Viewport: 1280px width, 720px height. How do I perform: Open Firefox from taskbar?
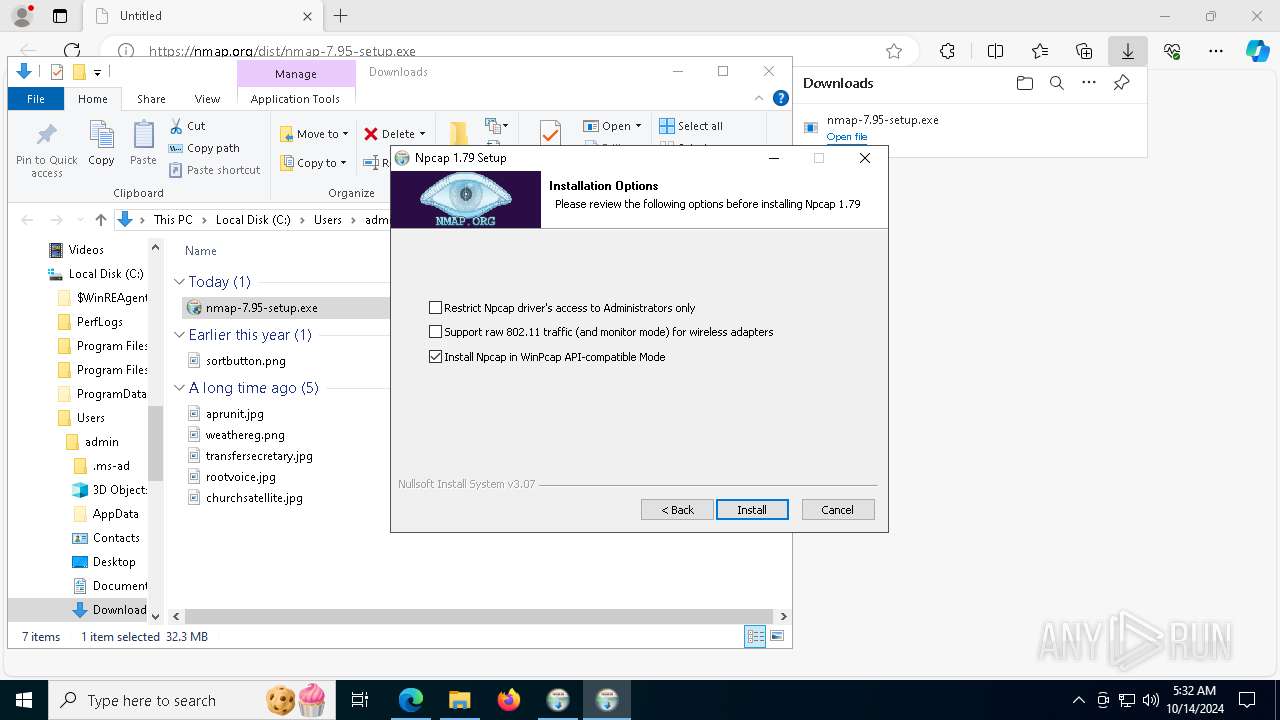click(509, 701)
